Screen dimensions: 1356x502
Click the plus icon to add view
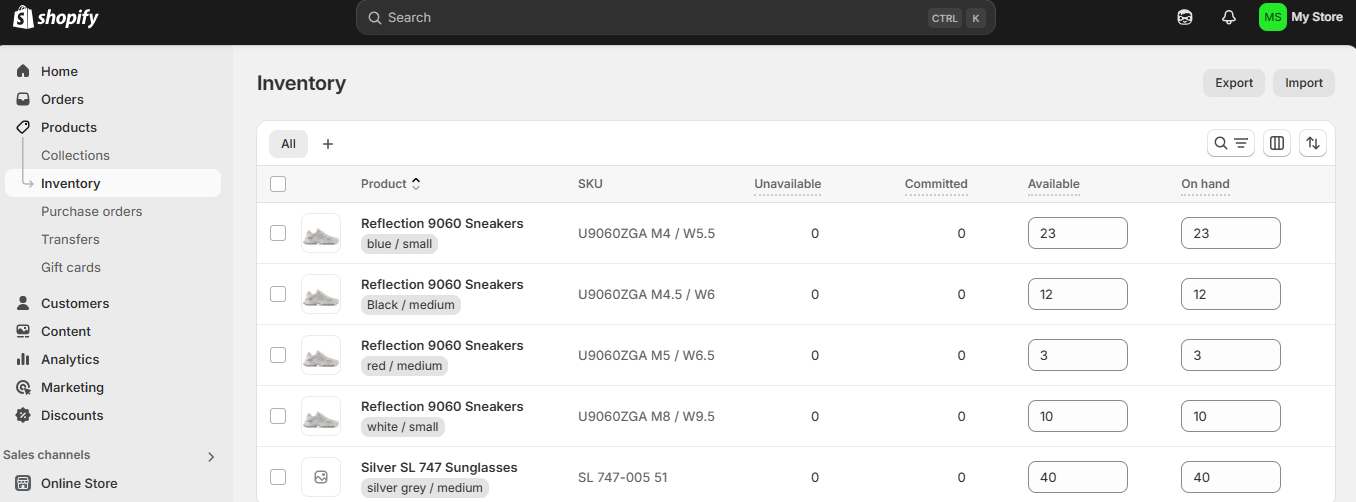(x=328, y=144)
